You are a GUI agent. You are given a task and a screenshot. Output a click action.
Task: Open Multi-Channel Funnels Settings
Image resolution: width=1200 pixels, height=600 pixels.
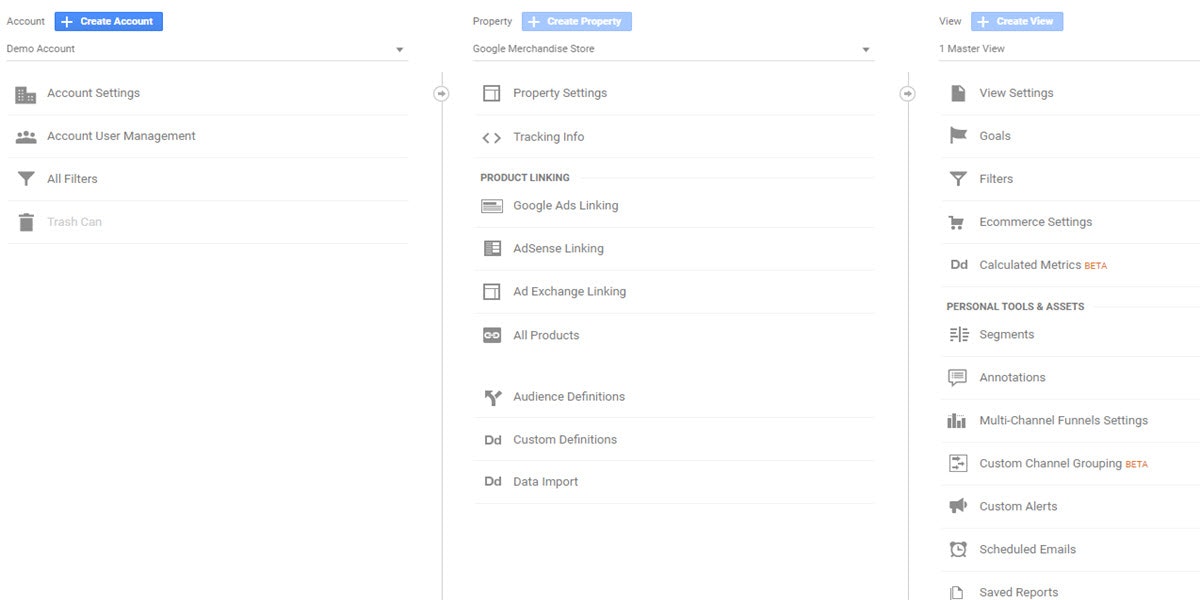pos(1063,421)
